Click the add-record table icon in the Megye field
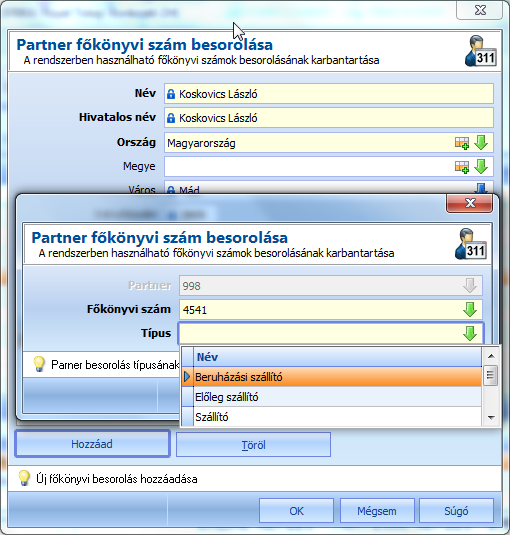The image size is (510, 535). (x=462, y=167)
